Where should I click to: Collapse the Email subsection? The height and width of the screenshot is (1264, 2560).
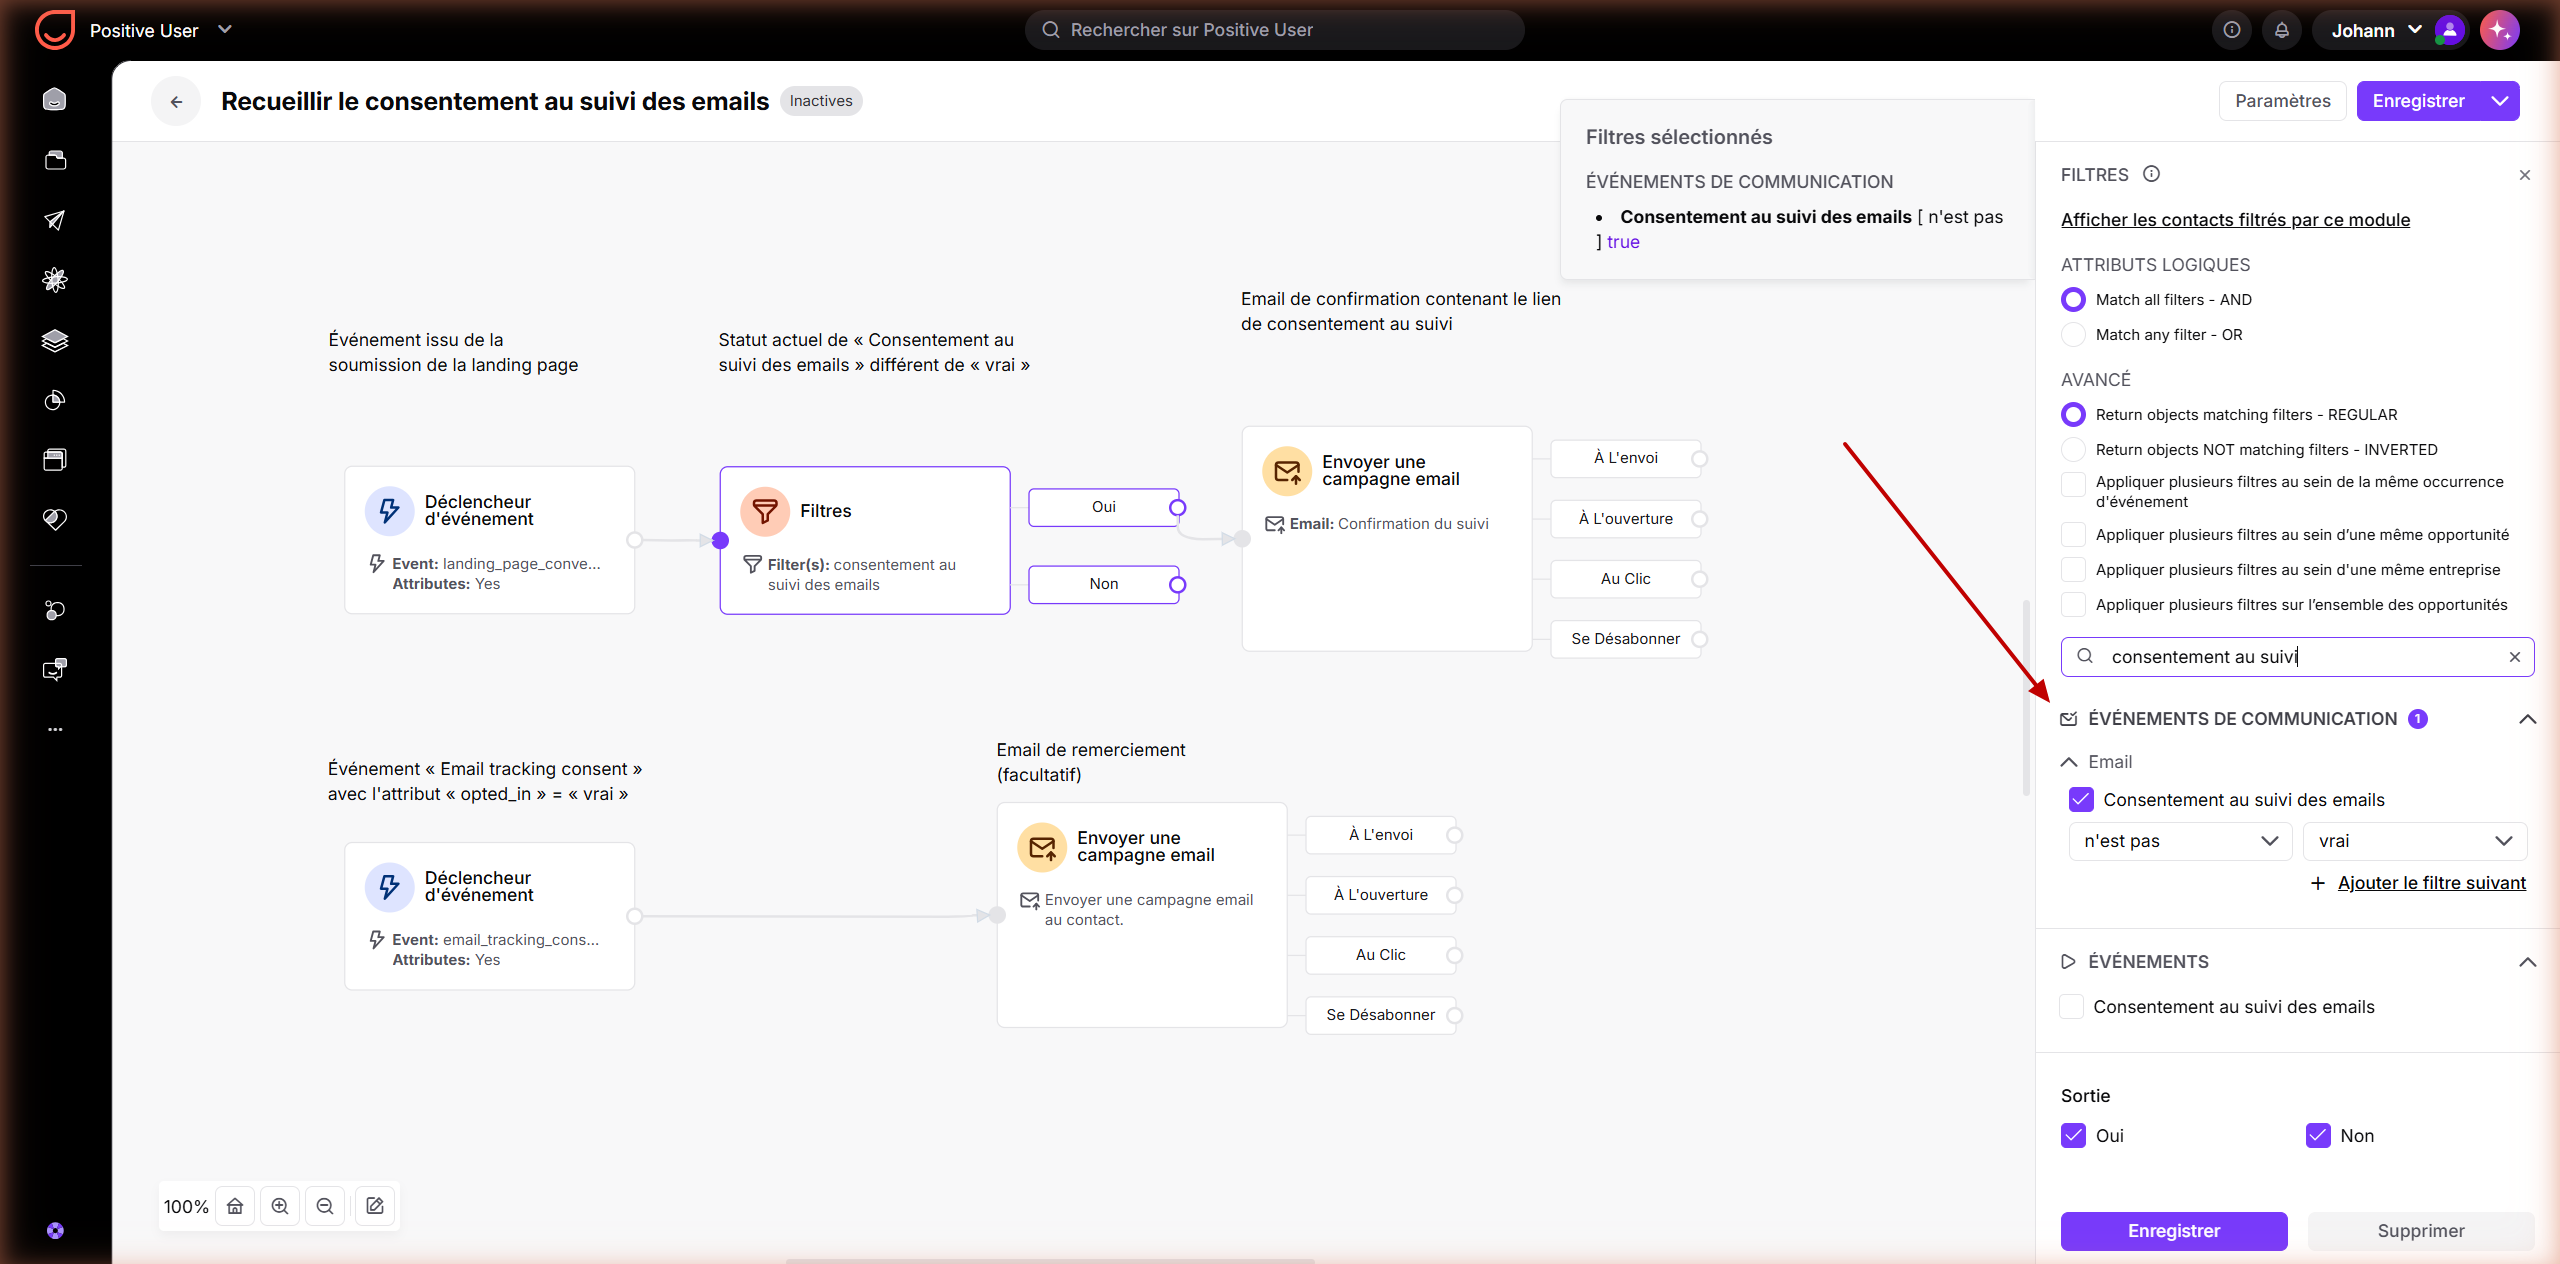2069,762
